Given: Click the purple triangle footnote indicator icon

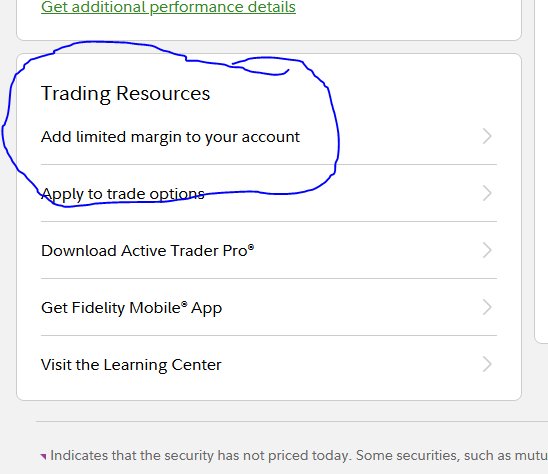Looking at the screenshot, I should tap(43, 456).
